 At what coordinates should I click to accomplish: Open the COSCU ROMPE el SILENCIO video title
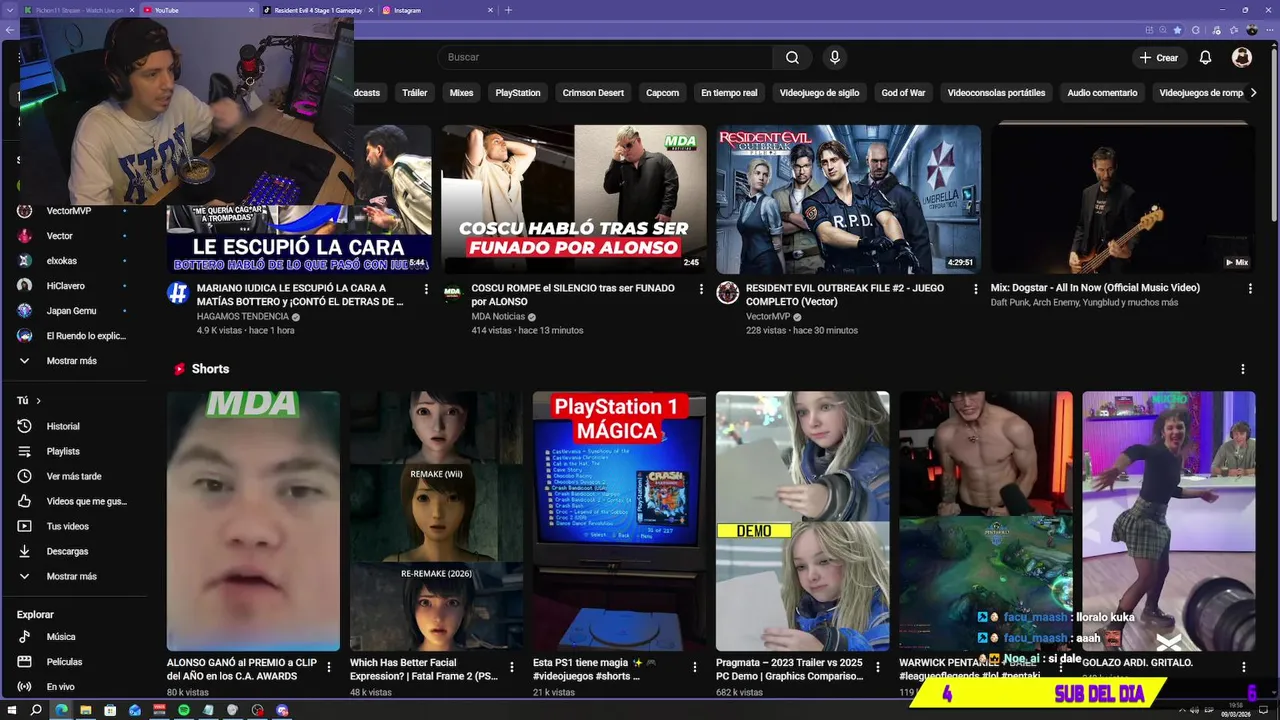(573, 294)
